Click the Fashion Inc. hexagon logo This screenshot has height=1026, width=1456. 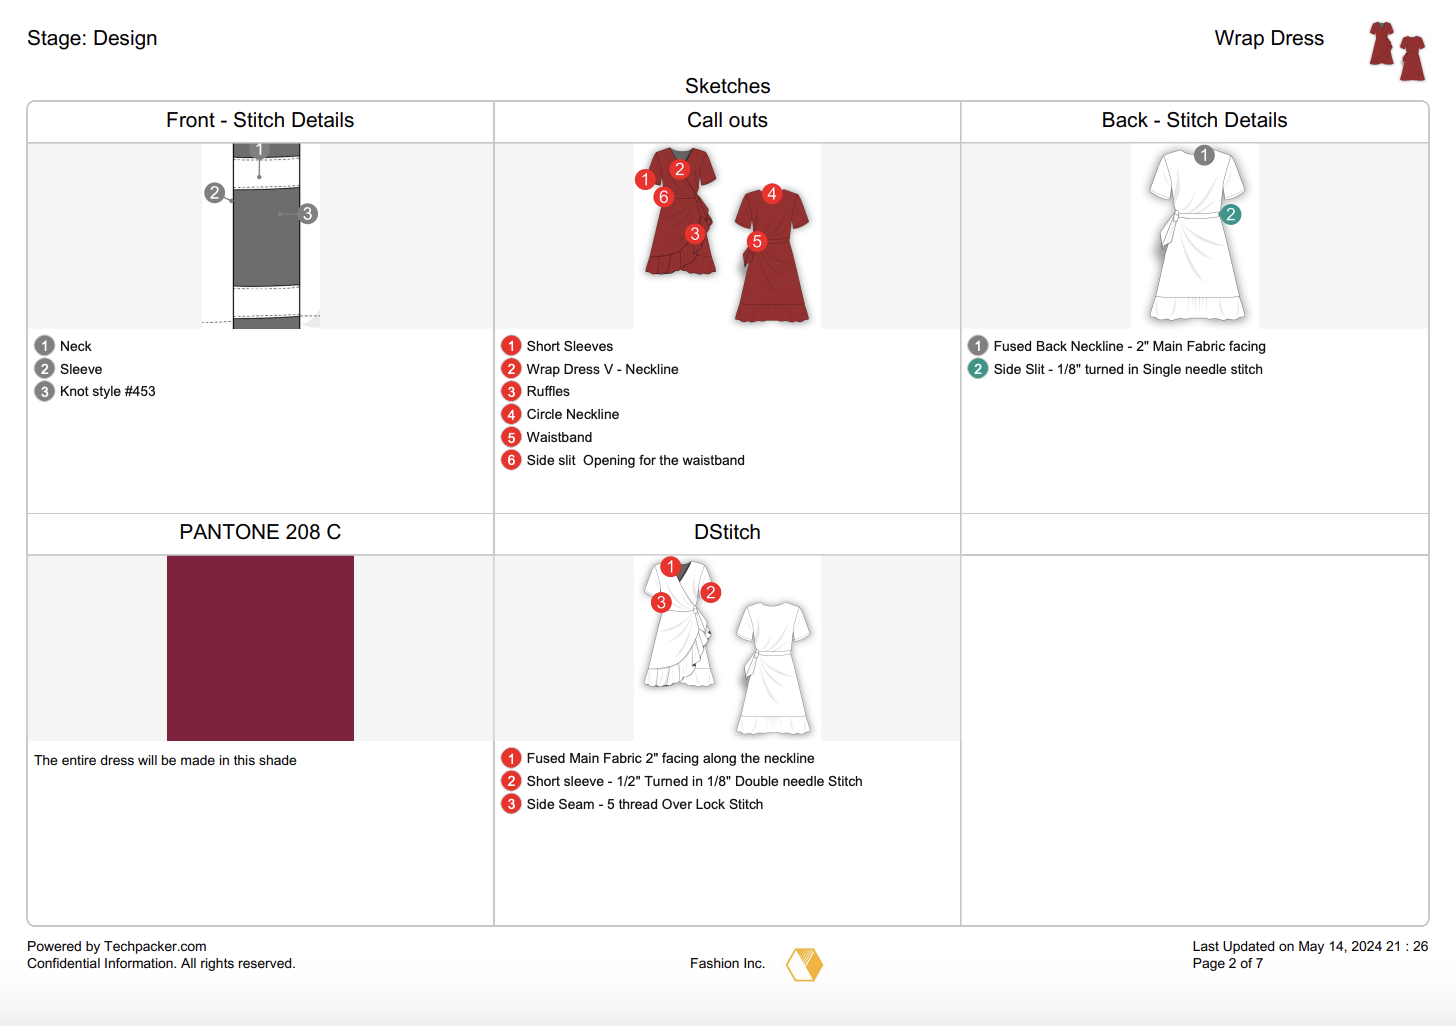(x=804, y=964)
